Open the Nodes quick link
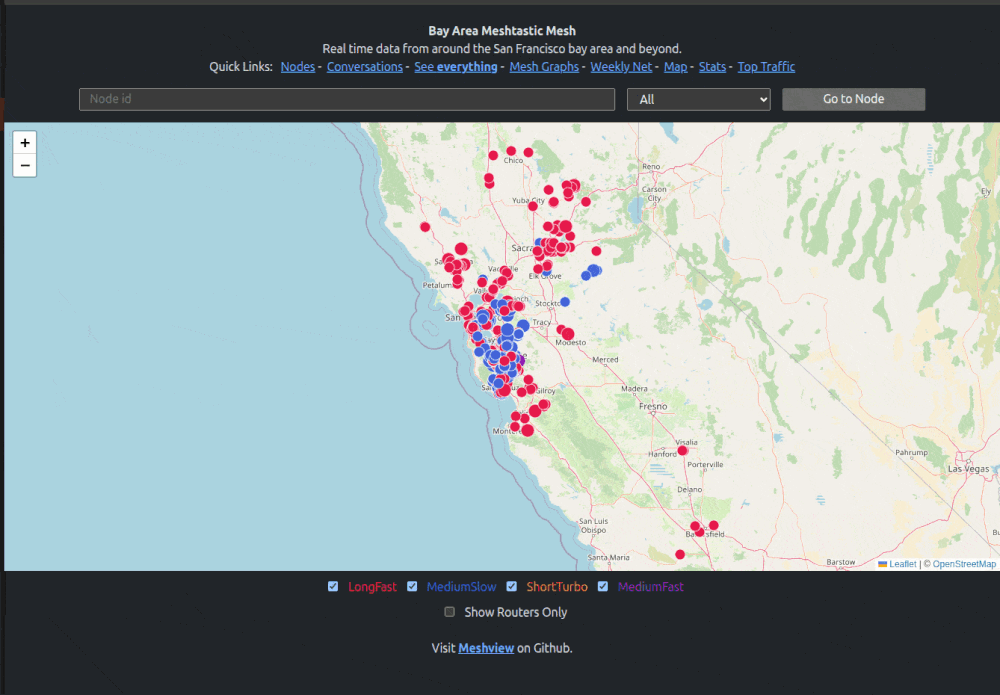The width and height of the screenshot is (1000, 695). tap(297, 67)
